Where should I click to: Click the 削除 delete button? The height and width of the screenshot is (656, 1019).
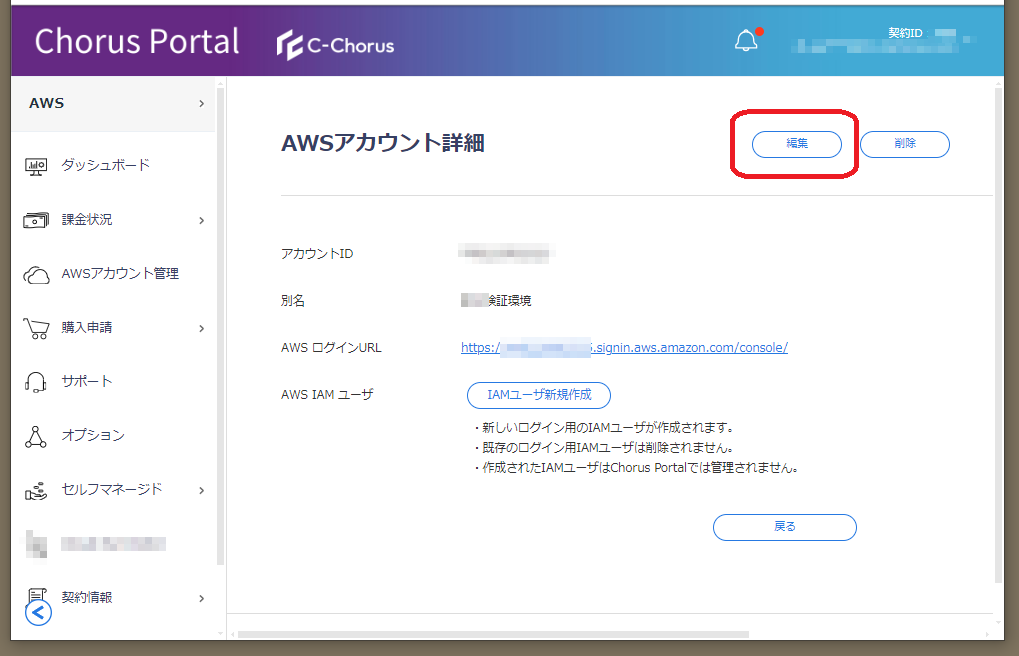tap(904, 144)
